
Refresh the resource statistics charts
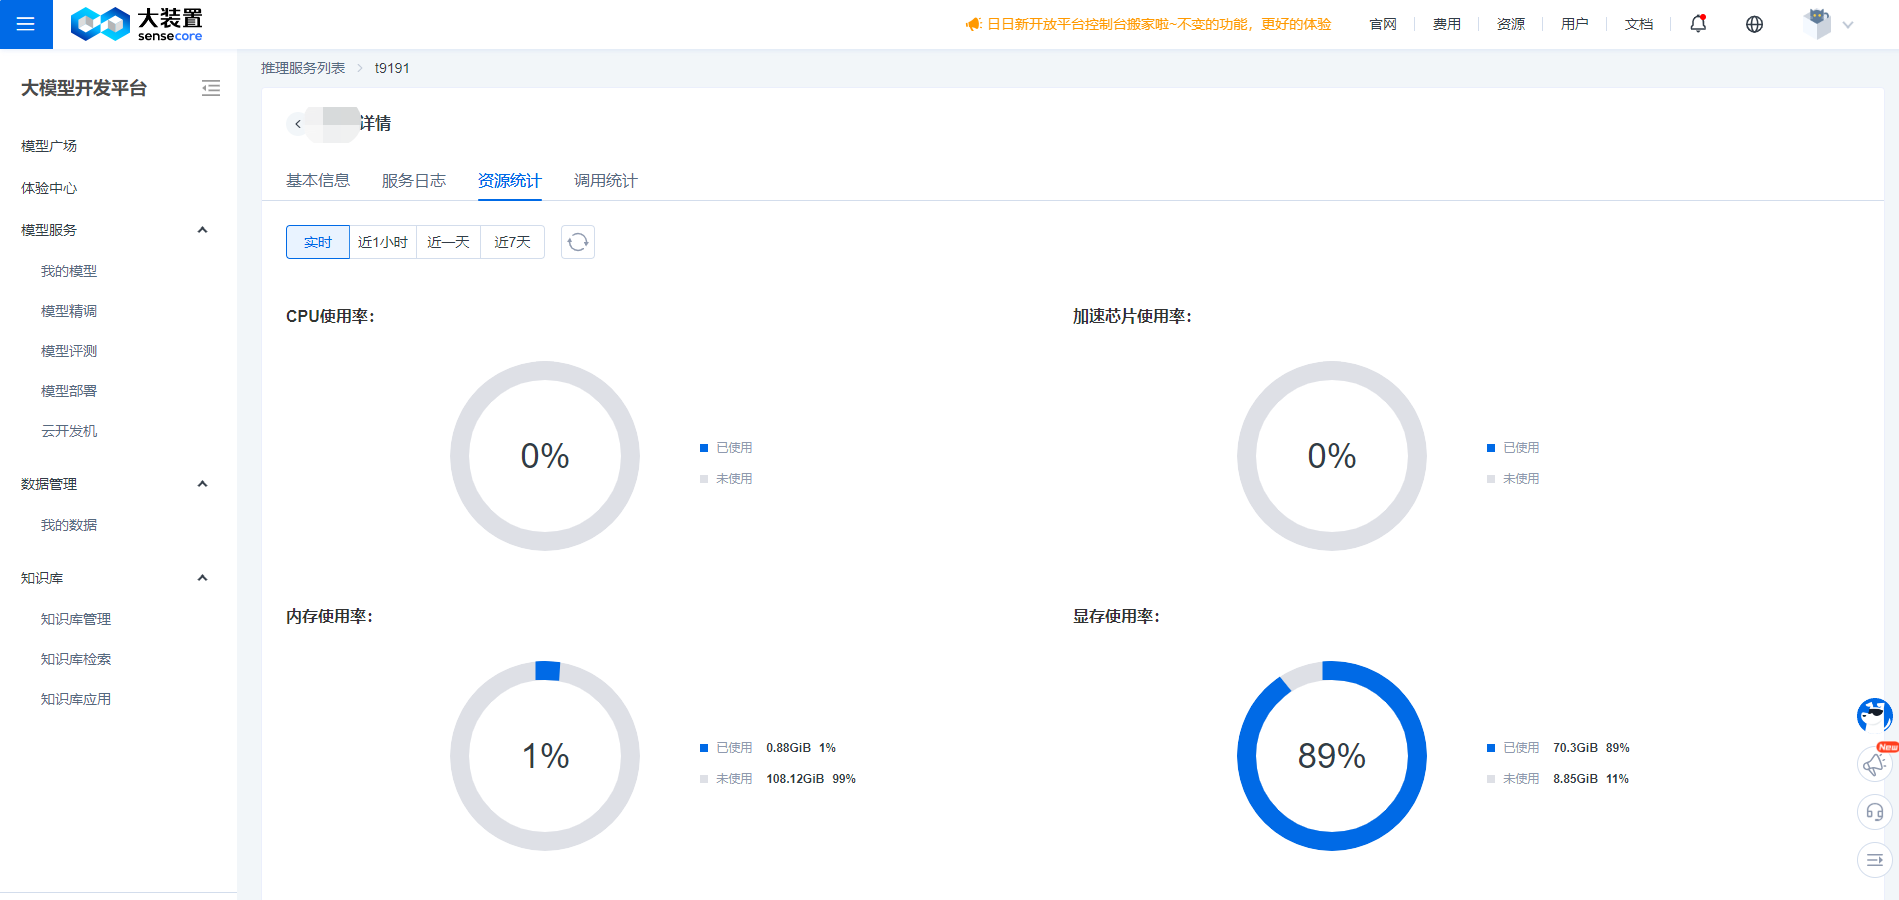[578, 242]
